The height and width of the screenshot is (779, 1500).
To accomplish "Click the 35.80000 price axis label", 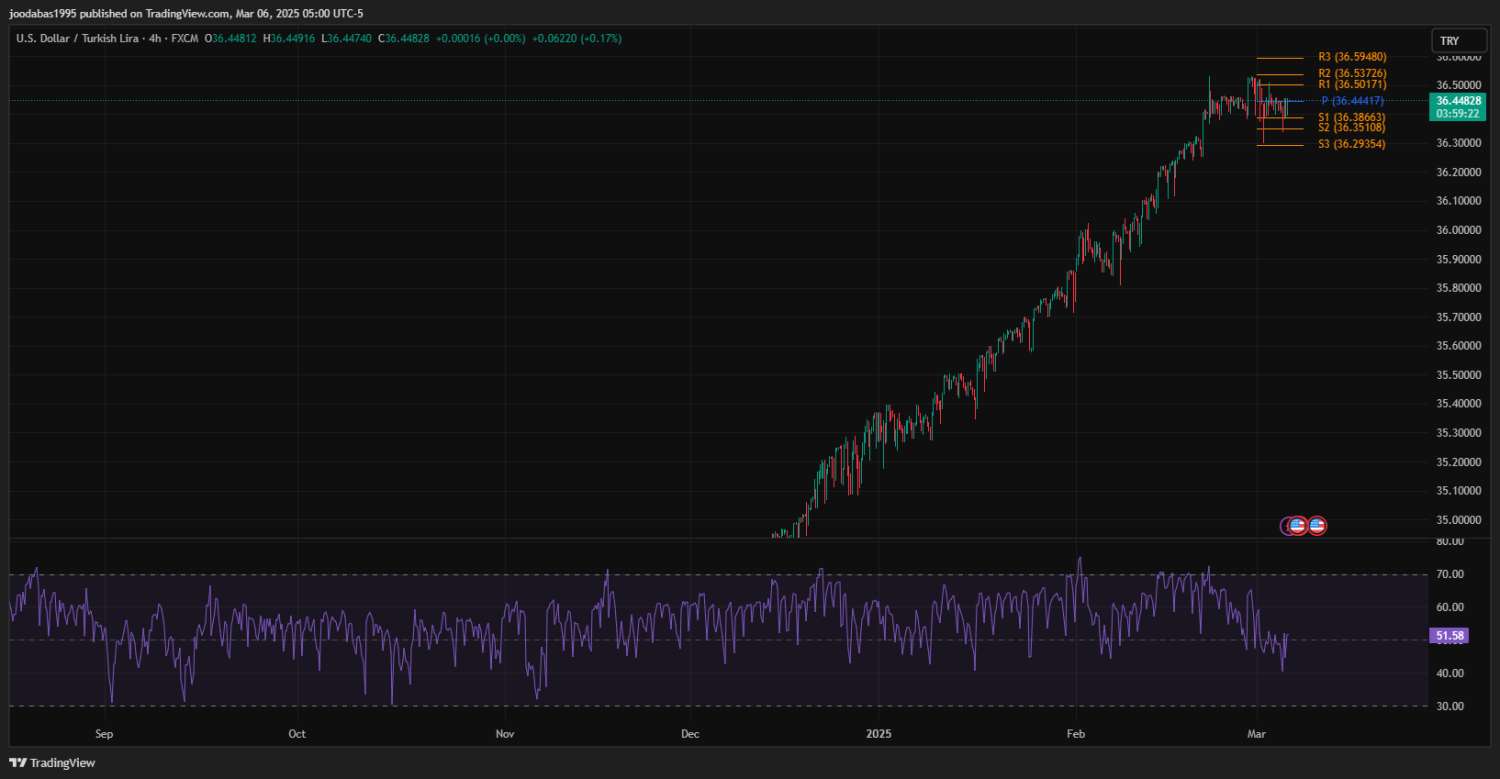I will (x=1459, y=288).
